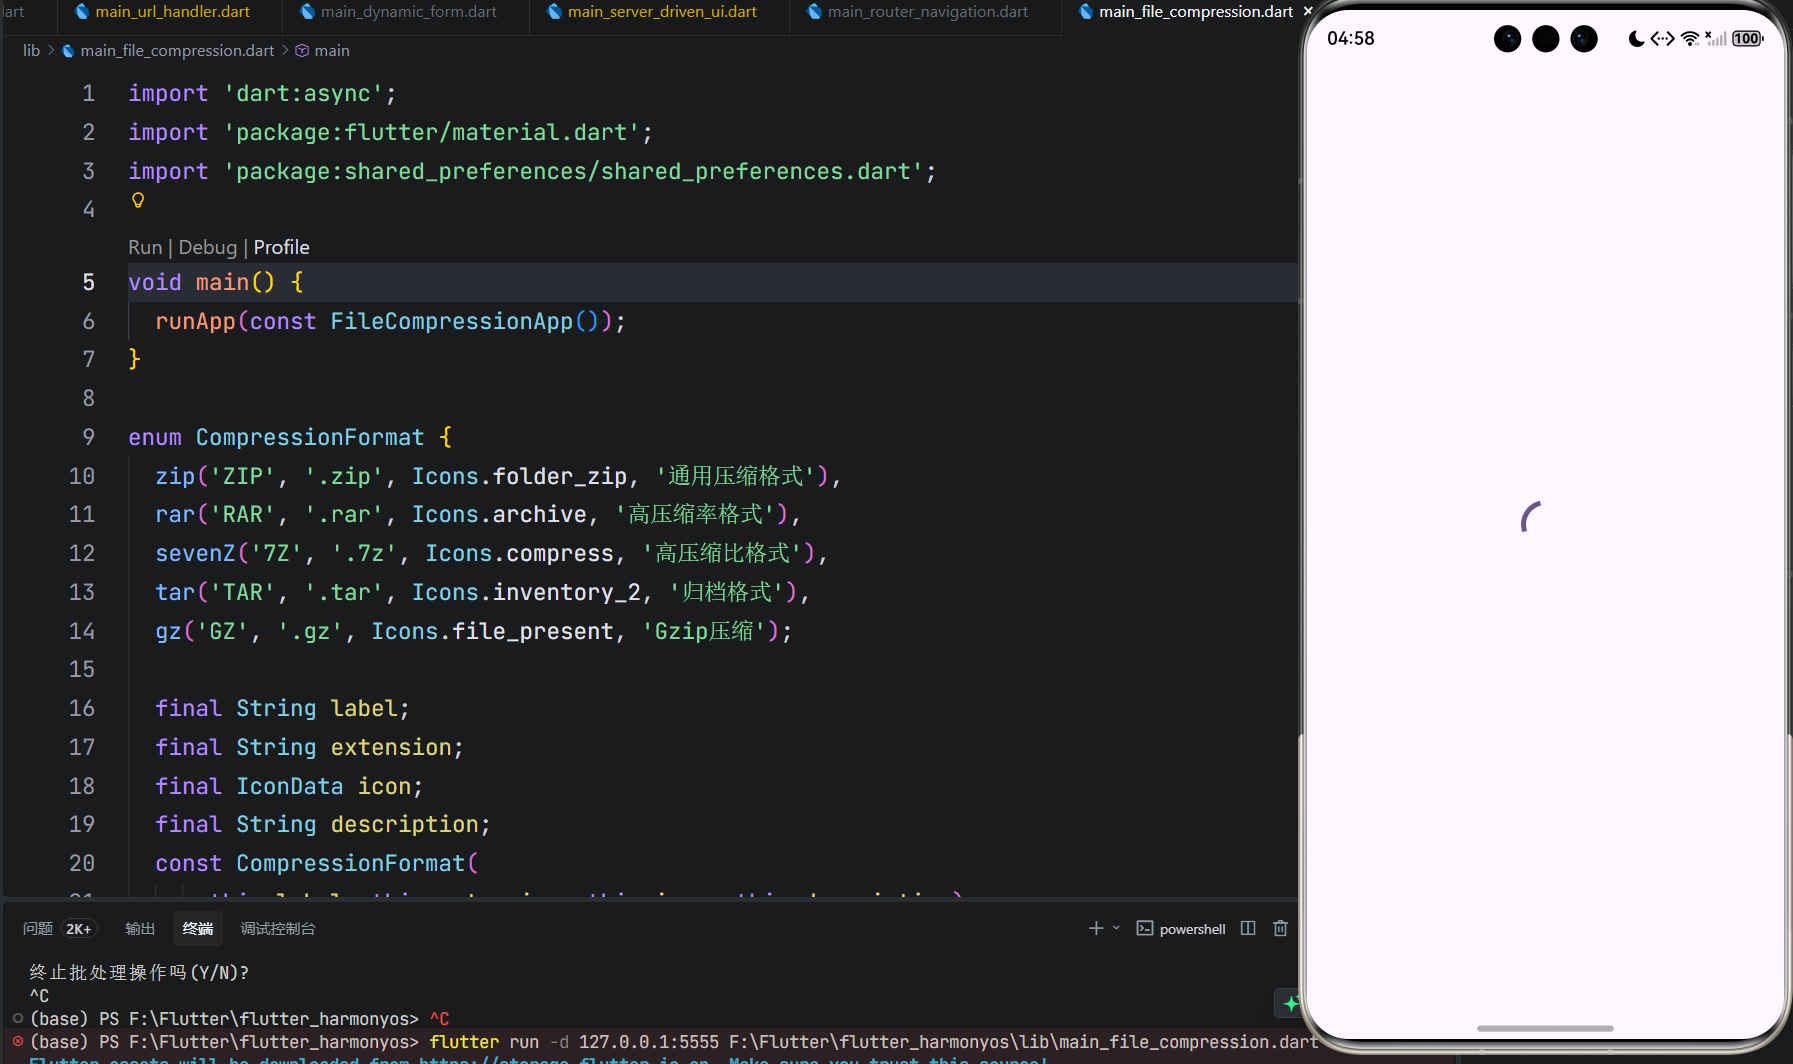Open the main_url_handler.dart tab
Screen dimensions: 1793x1064
[163, 12]
